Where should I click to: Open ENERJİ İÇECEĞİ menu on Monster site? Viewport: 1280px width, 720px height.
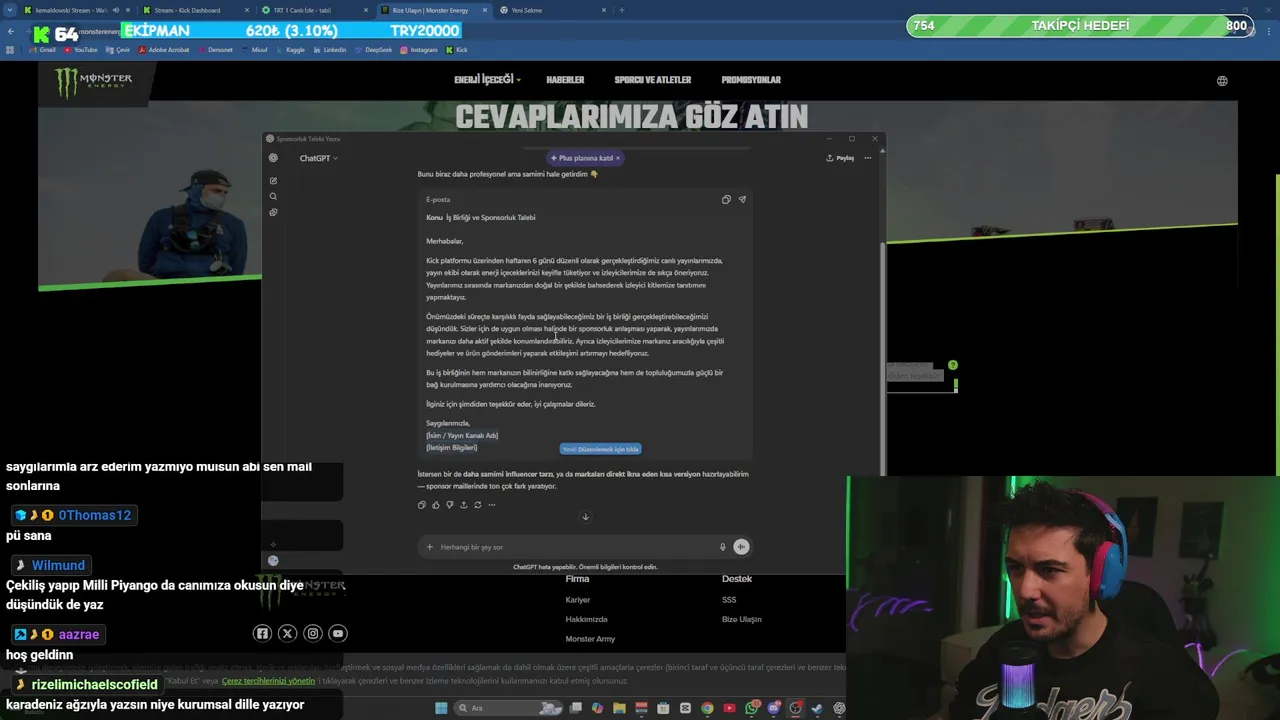[487, 80]
